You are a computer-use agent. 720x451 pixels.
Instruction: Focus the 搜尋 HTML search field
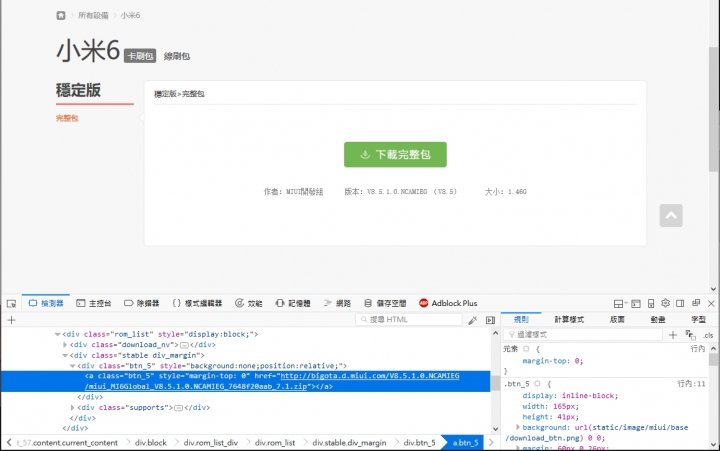[409, 319]
